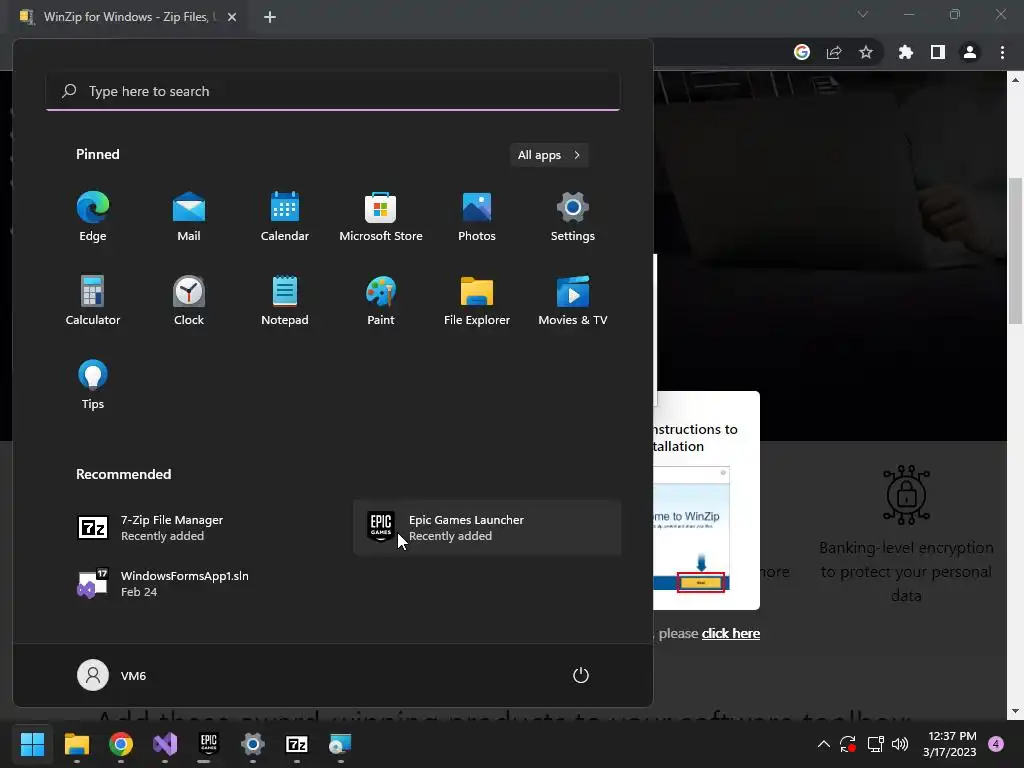The width and height of the screenshot is (1024, 768).
Task: Open the Power options button
Action: pos(581,675)
